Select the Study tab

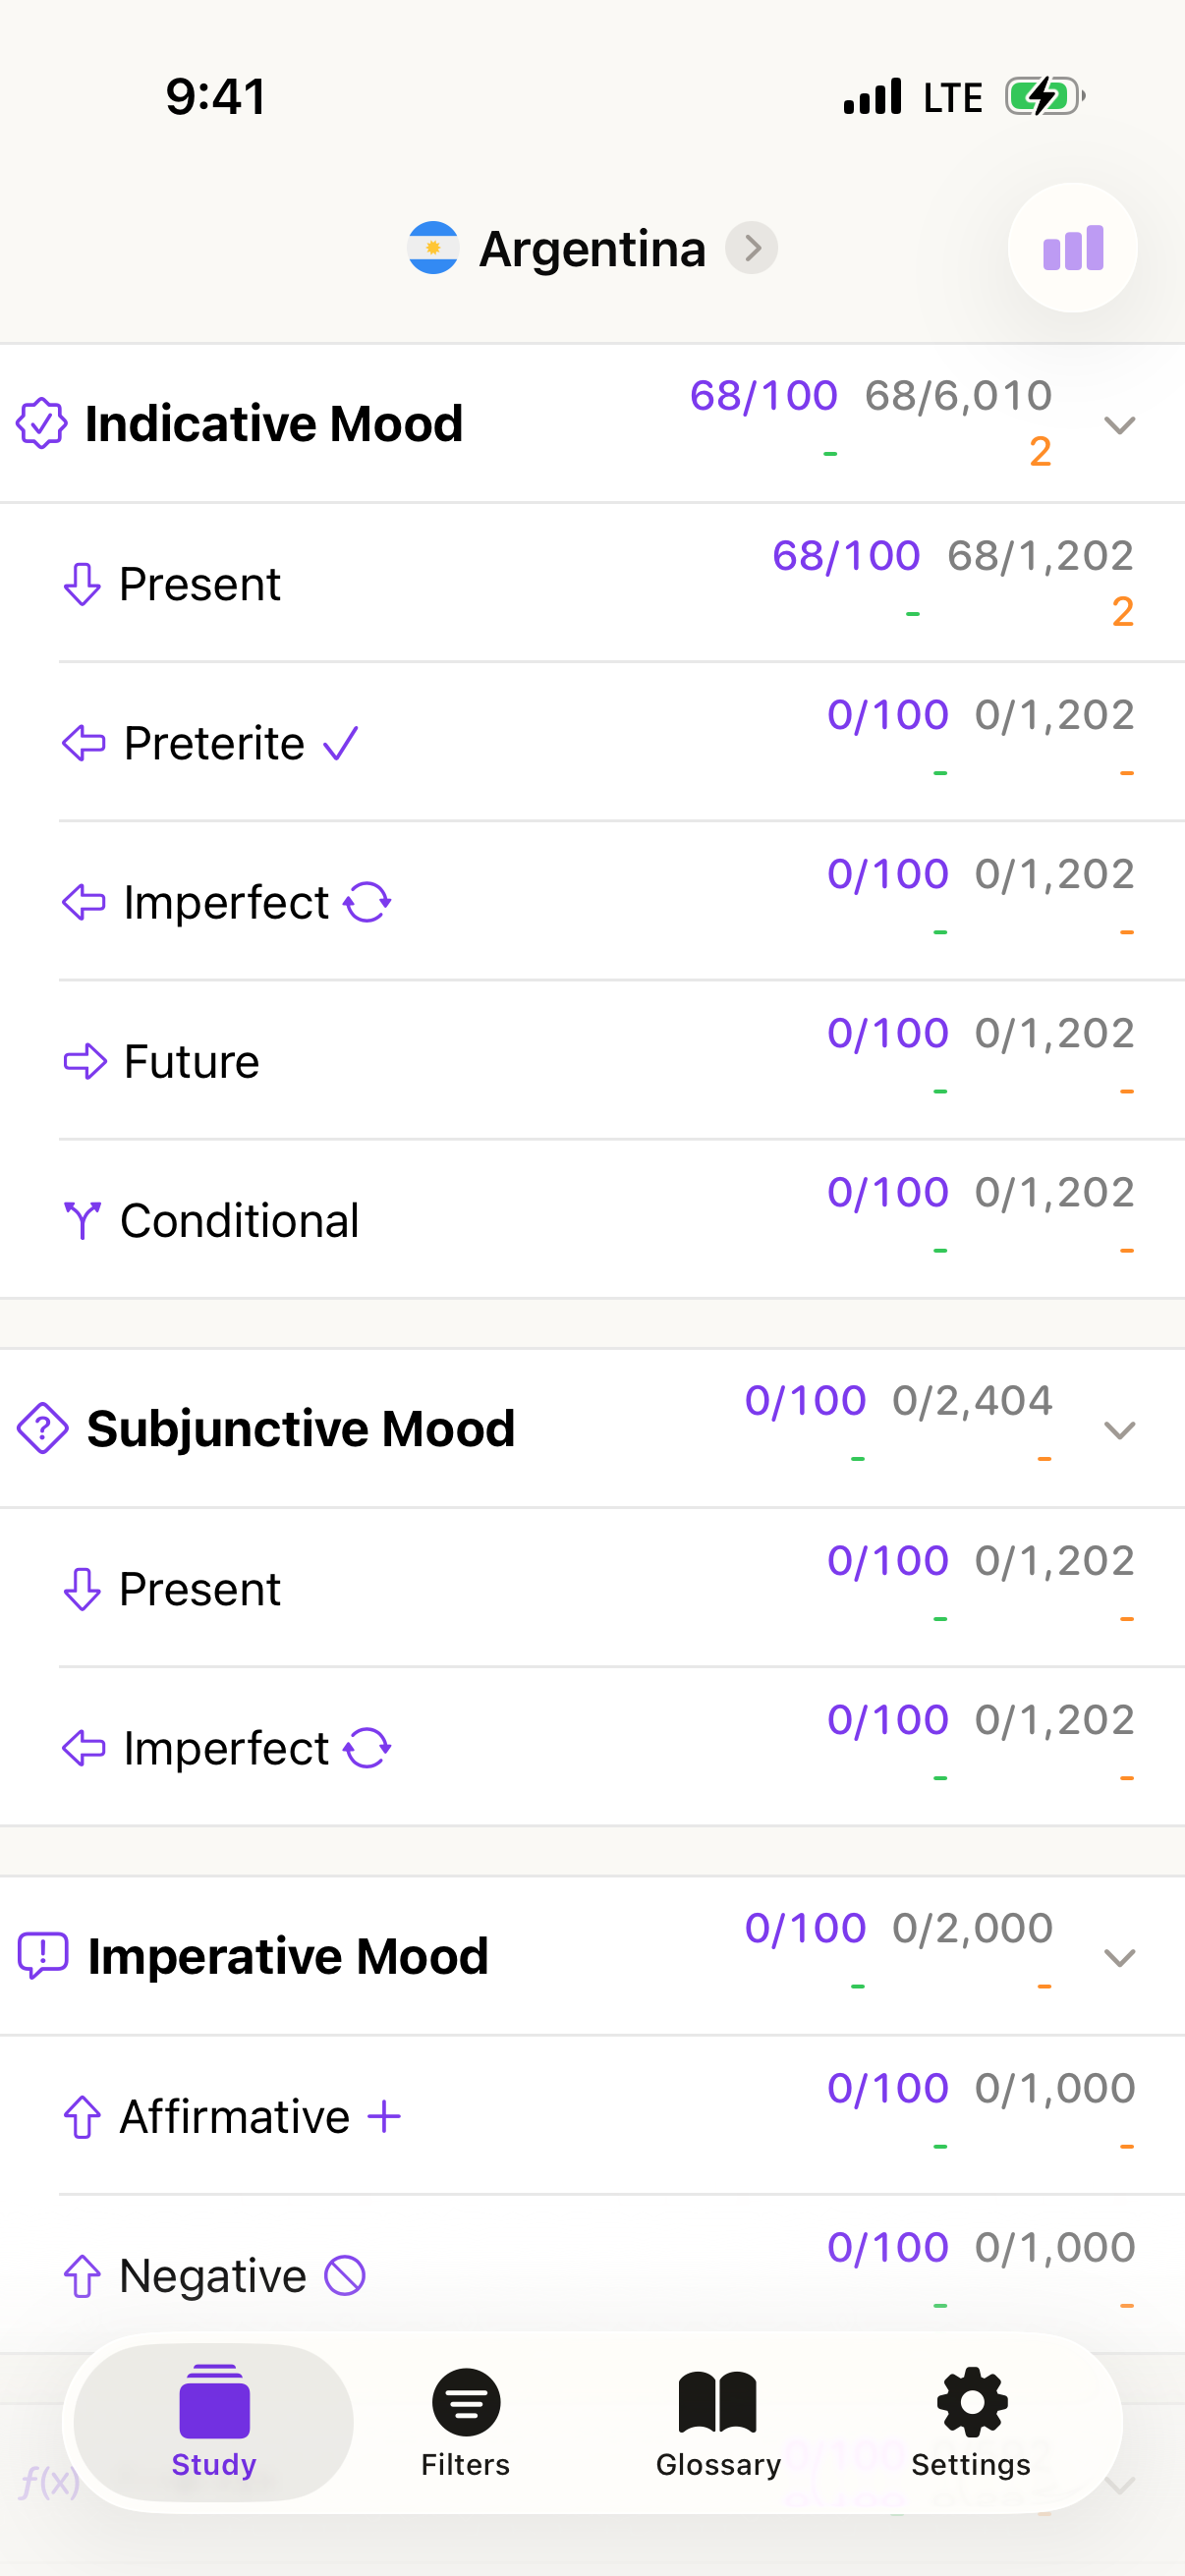pyautogui.click(x=213, y=2421)
